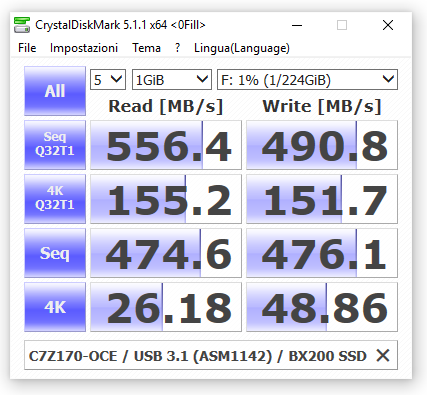Click Seq write value 476.1
Viewport: 427px width, 395px height.
[322, 253]
